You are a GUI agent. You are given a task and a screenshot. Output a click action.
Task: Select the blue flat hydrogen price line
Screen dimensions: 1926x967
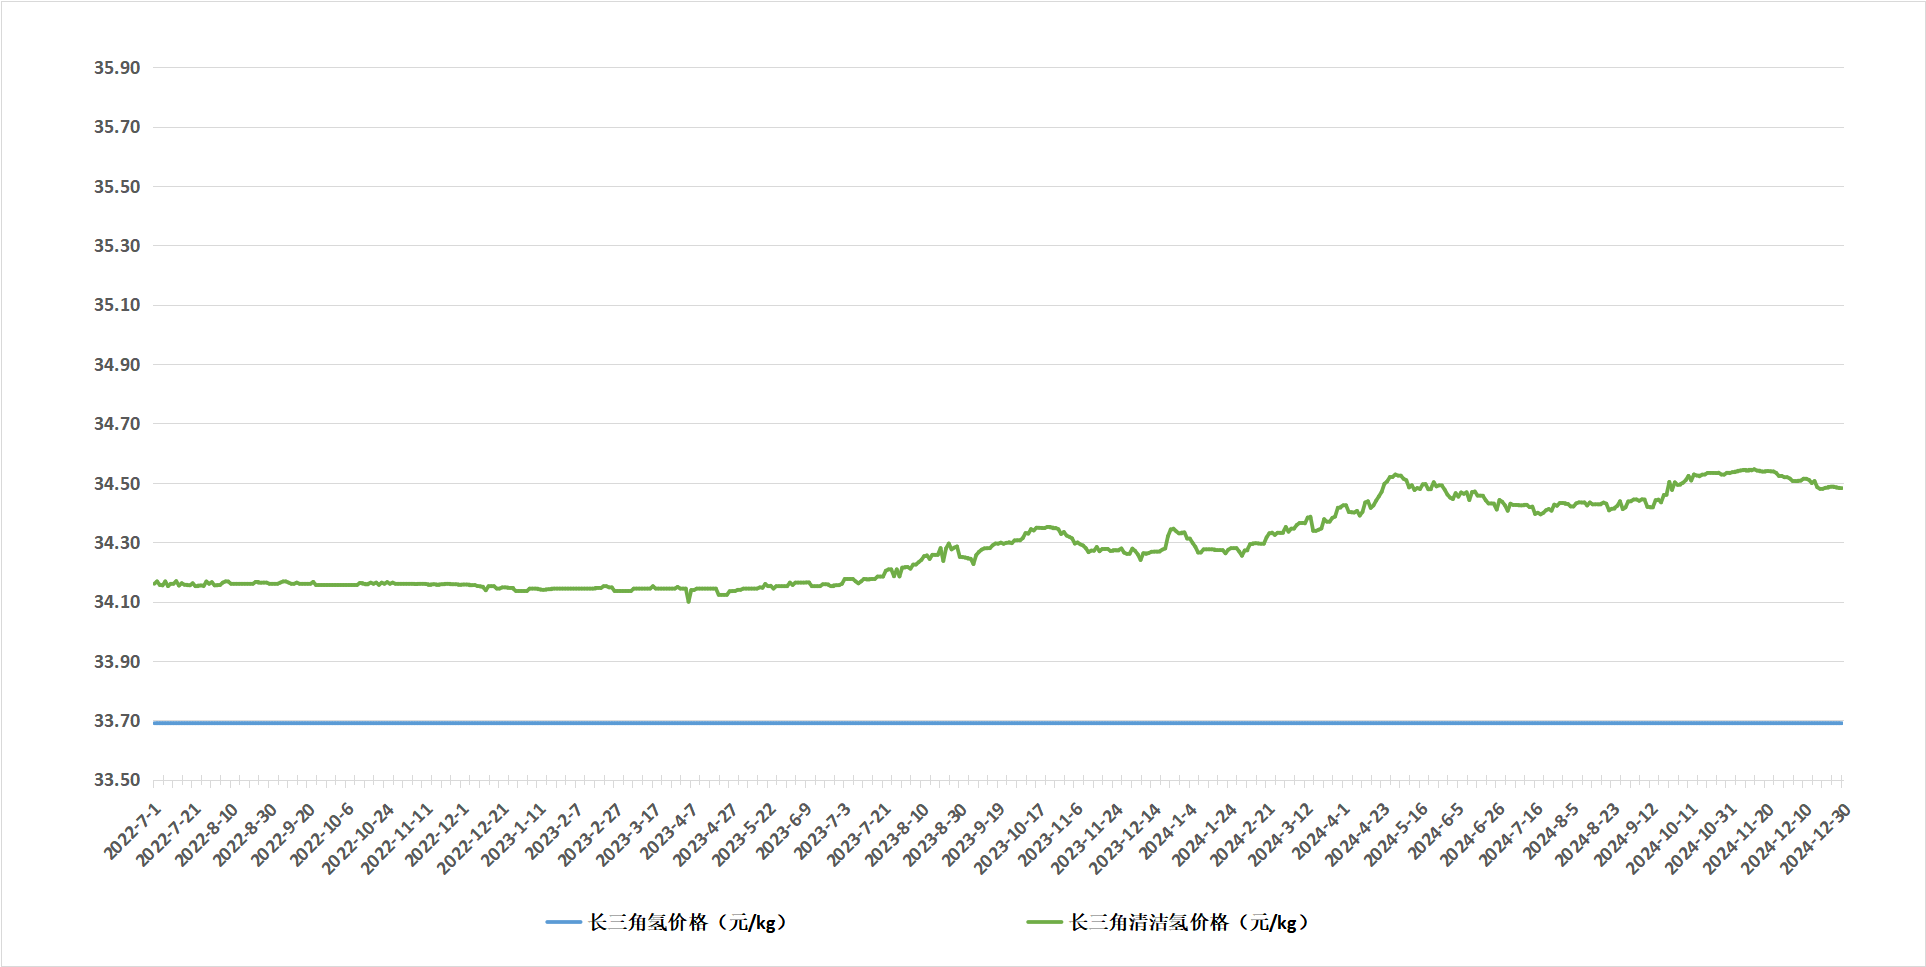click(998, 722)
